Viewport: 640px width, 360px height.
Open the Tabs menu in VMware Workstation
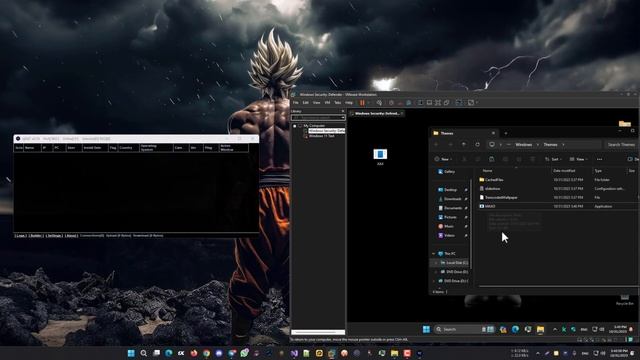pos(338,103)
